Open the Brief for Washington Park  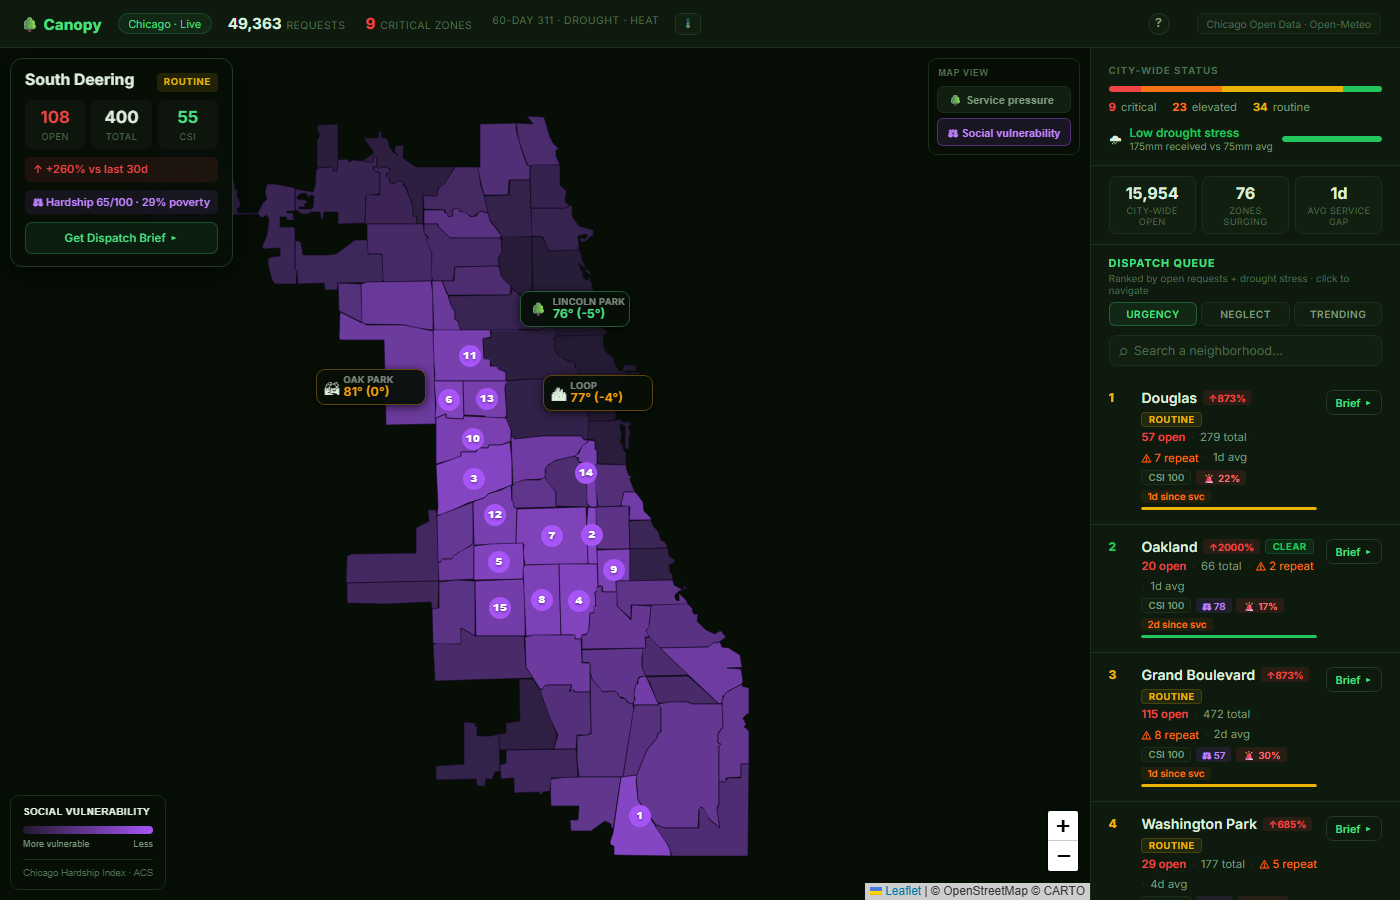1353,829
